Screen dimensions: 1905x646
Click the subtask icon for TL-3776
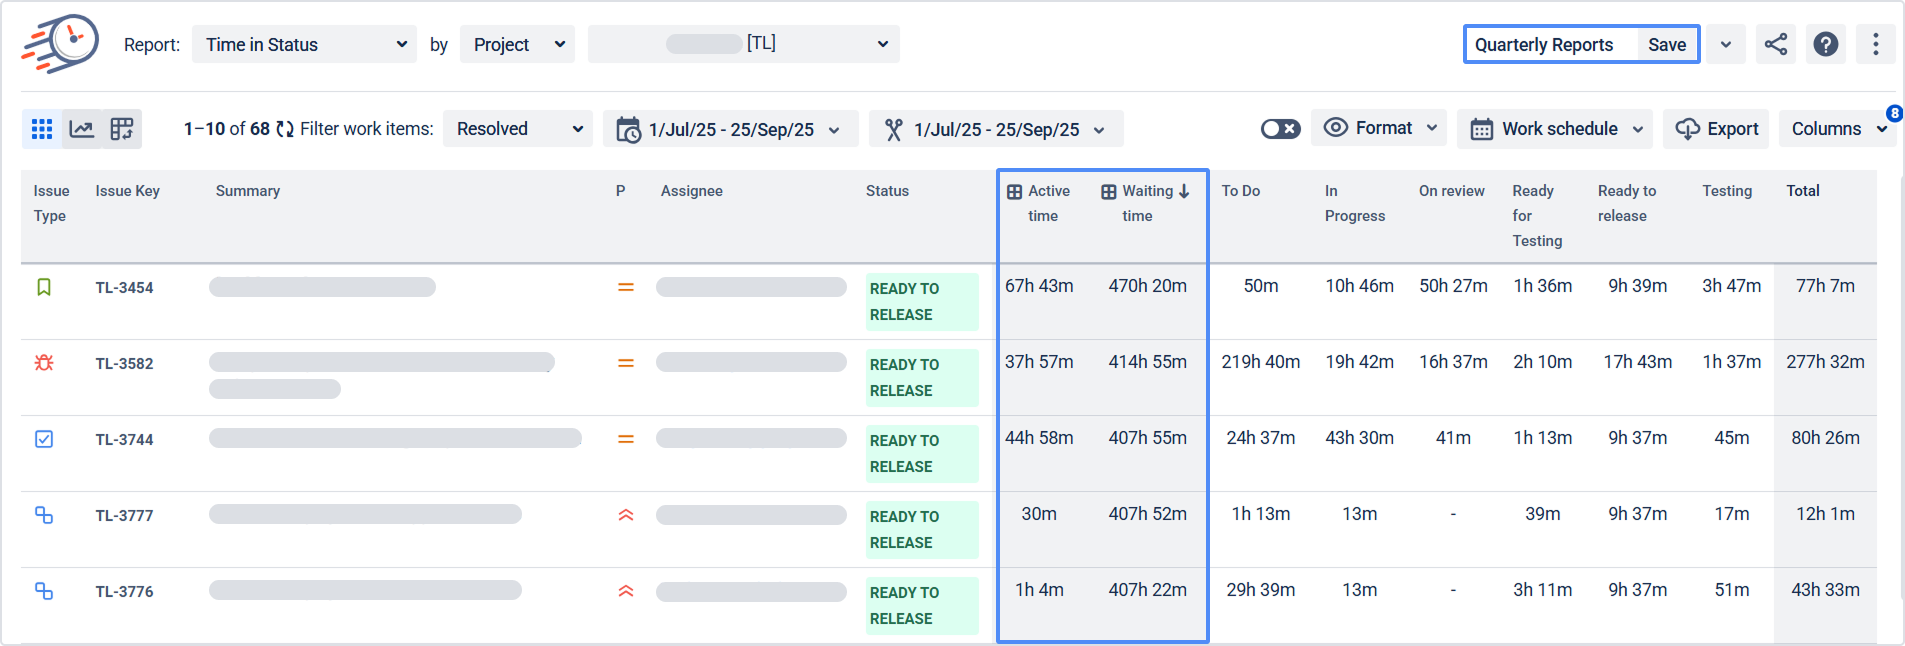click(x=44, y=591)
